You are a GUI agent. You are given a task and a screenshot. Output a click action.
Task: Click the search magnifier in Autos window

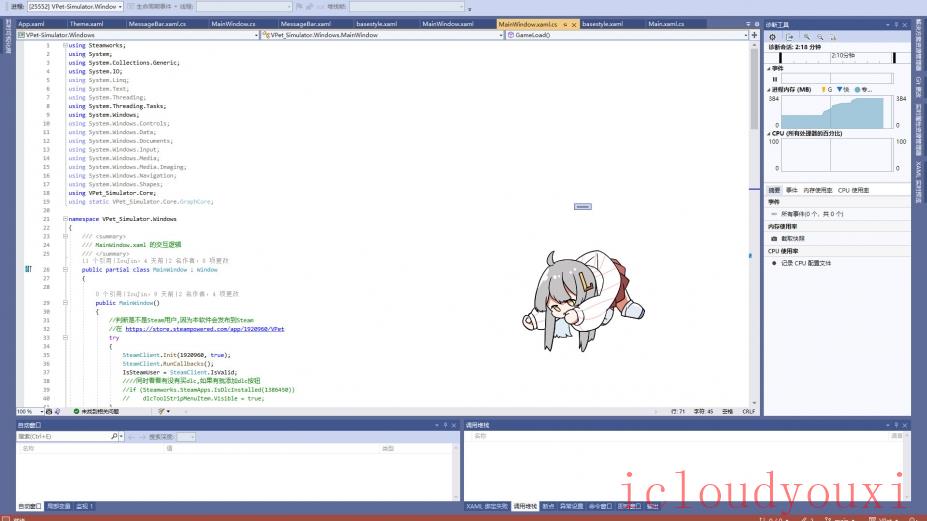(114, 436)
